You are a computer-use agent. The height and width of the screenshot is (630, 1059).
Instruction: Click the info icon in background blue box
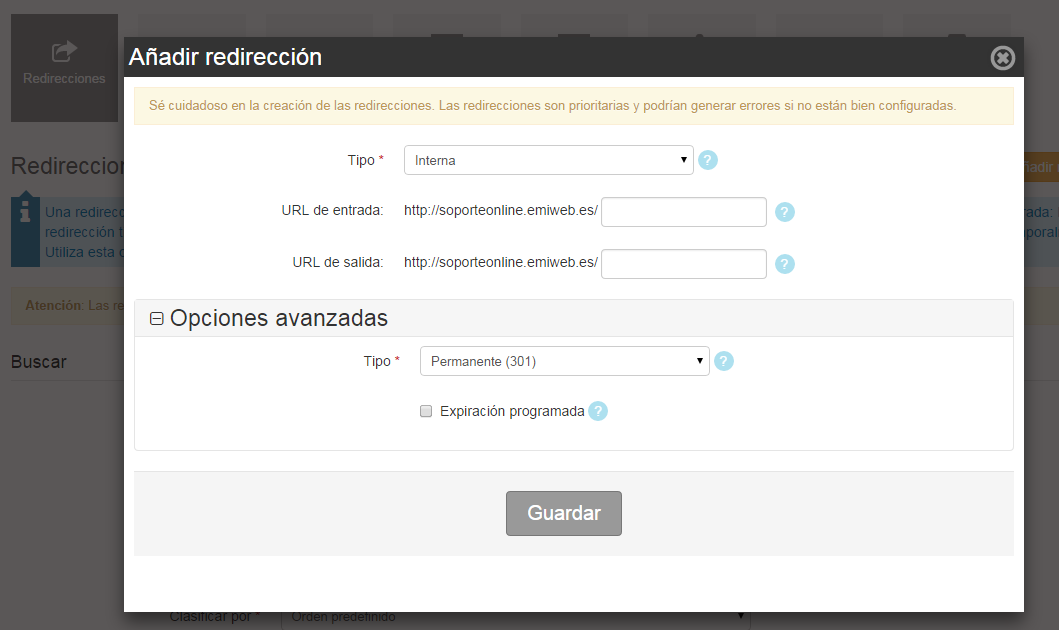tap(25, 211)
